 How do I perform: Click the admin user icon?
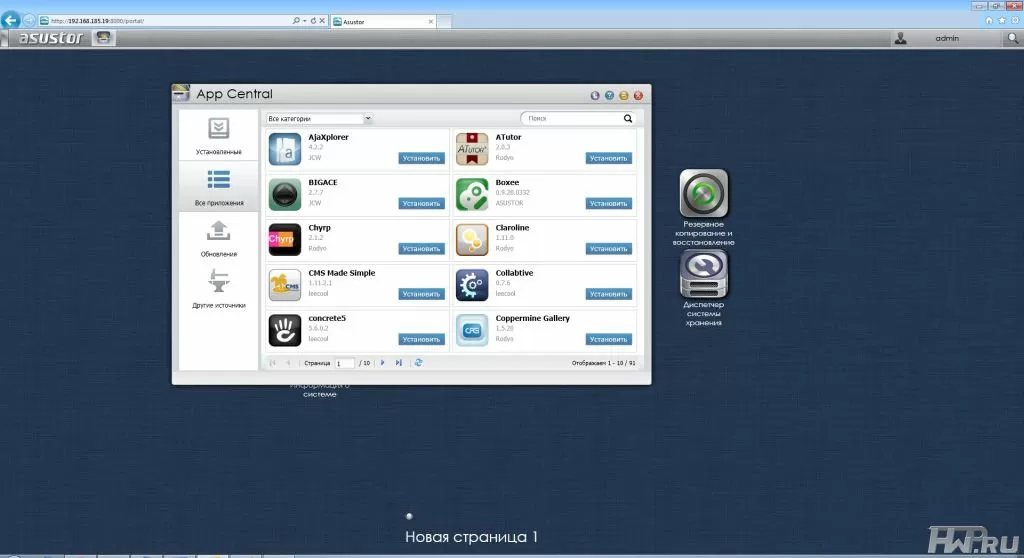click(x=901, y=38)
